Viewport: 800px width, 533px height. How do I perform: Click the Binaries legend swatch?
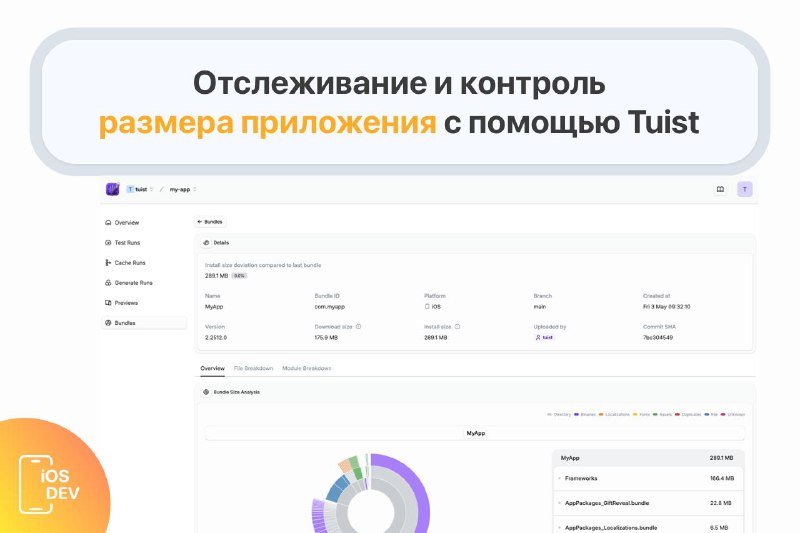[x=577, y=415]
